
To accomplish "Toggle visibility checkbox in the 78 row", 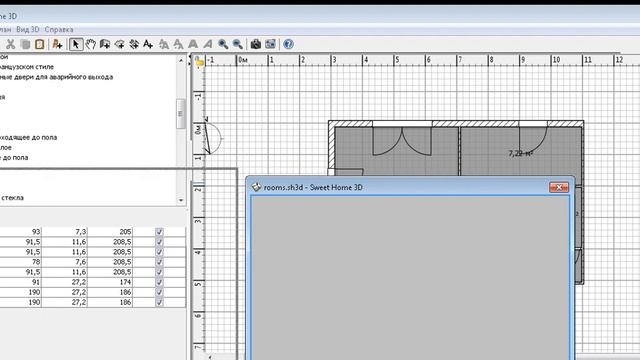I will point(159,262).
